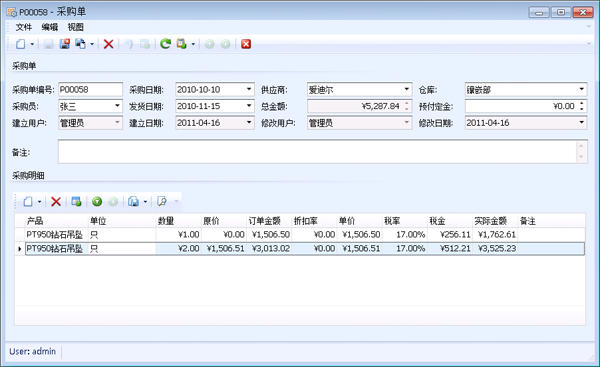Click window-with-green-dot icon in 采购明细 toolbar

point(77,201)
